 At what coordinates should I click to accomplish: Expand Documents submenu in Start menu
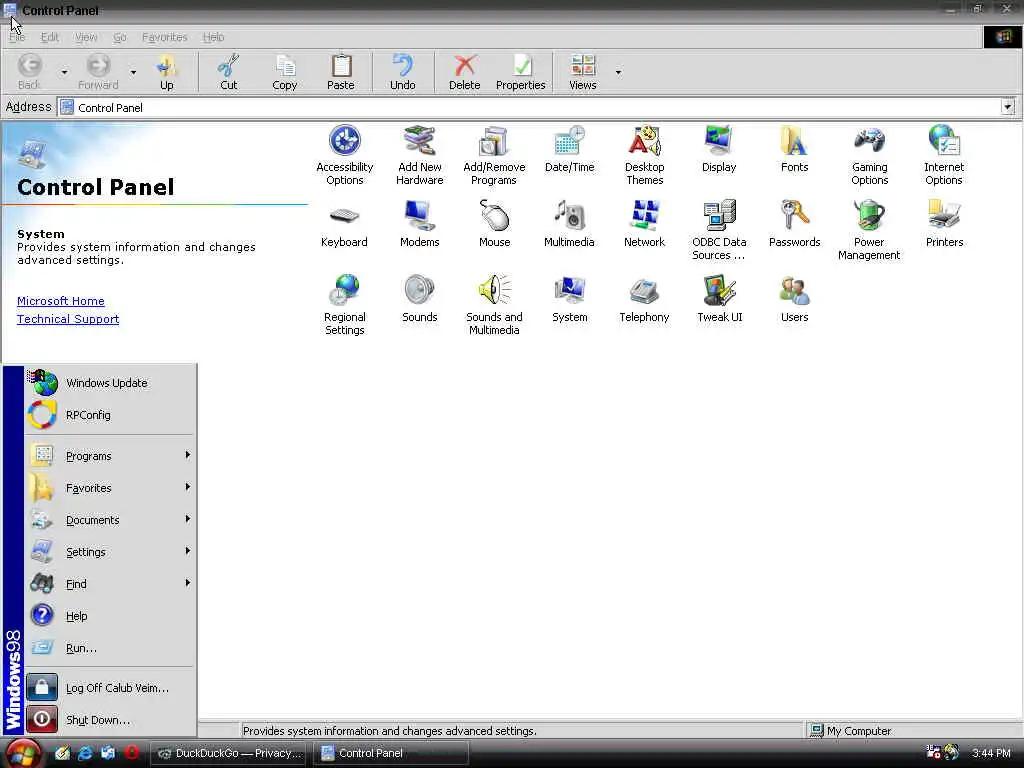coord(110,520)
